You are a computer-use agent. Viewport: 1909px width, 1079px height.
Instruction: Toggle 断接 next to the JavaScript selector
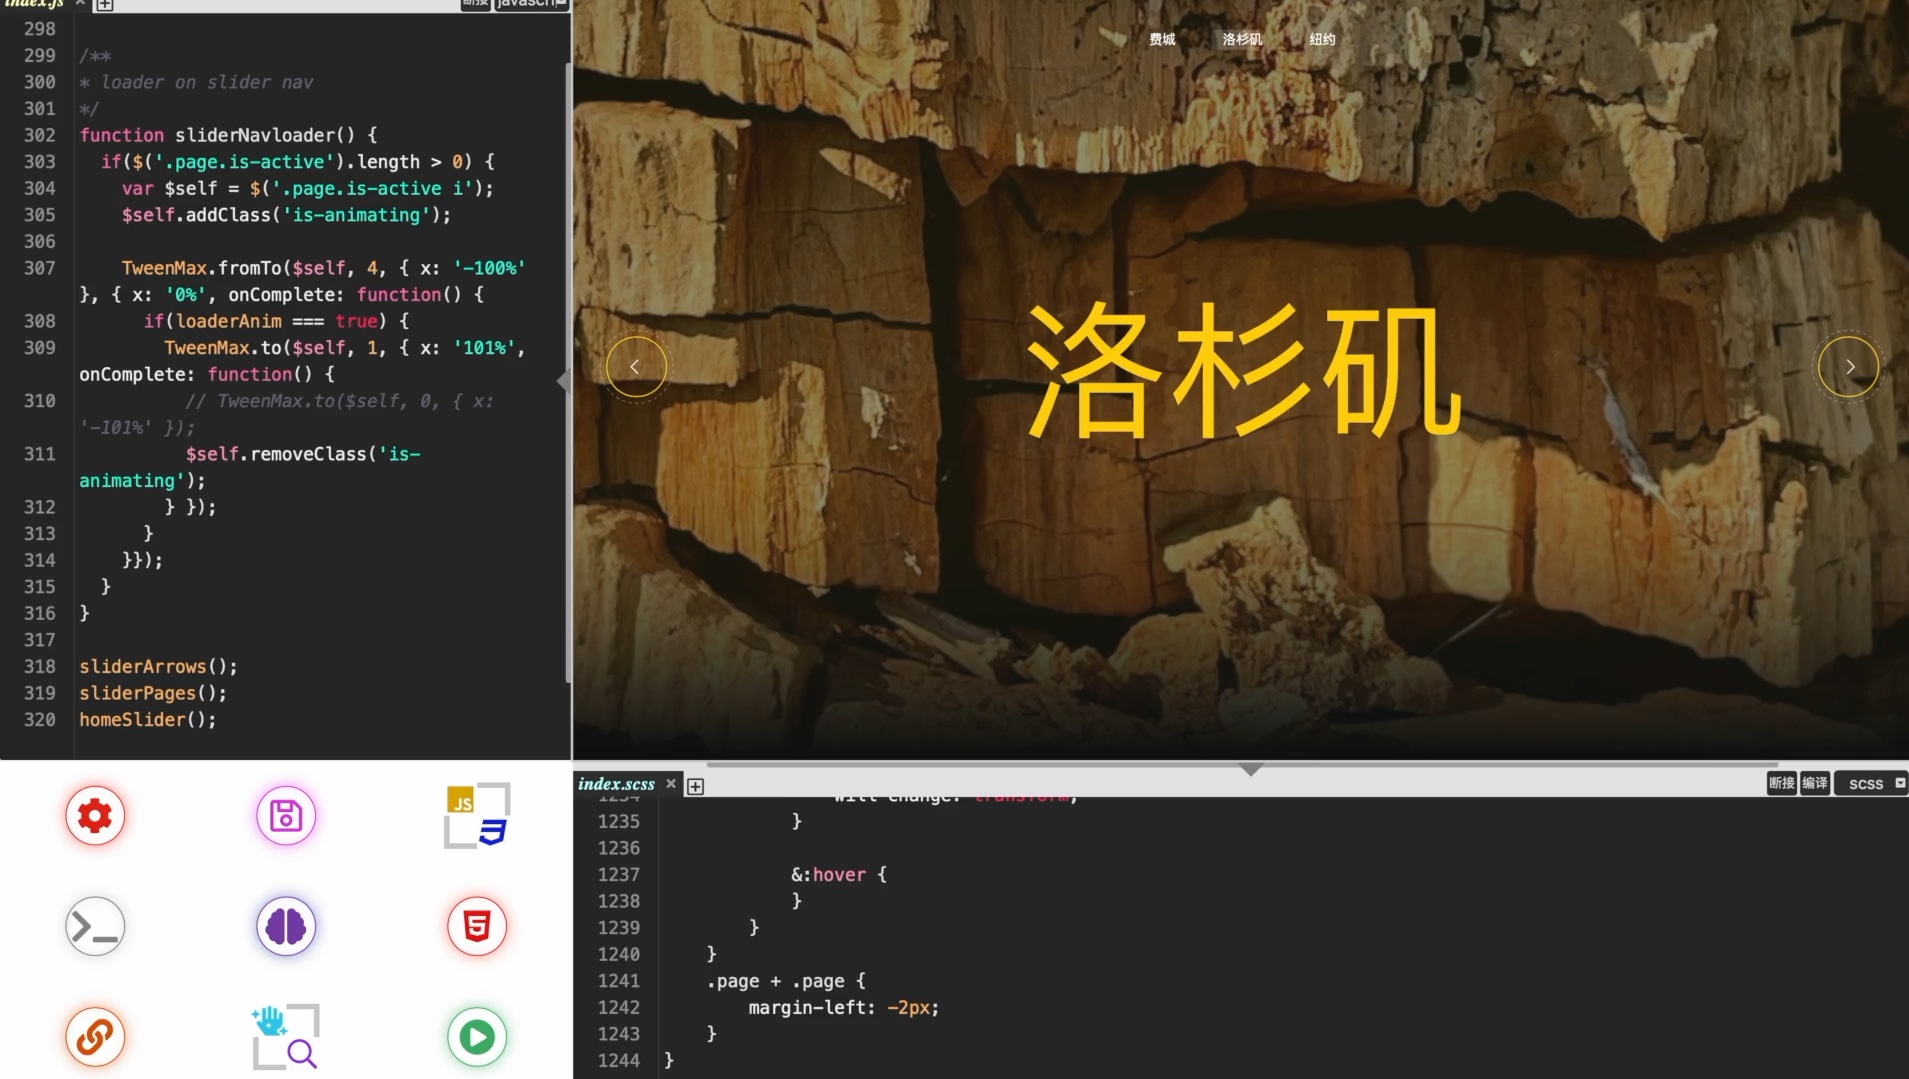coord(475,3)
